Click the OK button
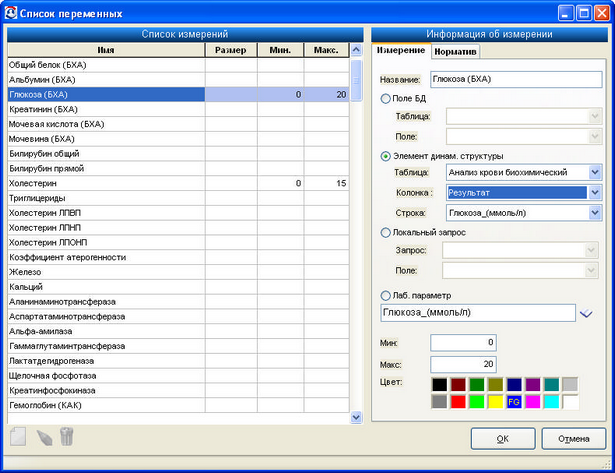615x473 pixels. click(x=503, y=438)
